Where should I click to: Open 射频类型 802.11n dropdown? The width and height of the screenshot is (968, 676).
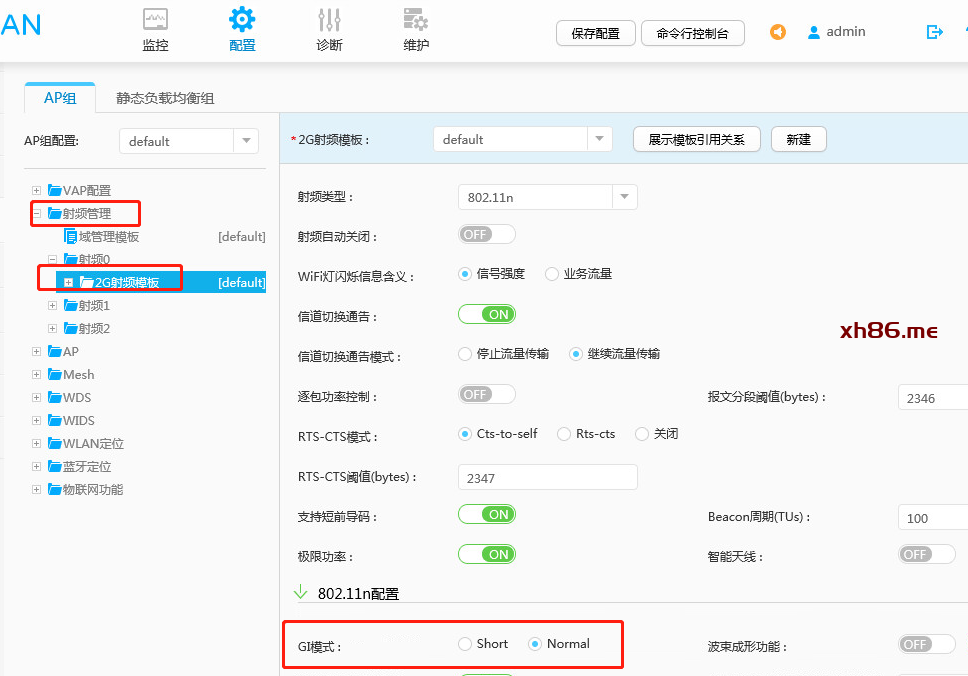click(x=624, y=197)
